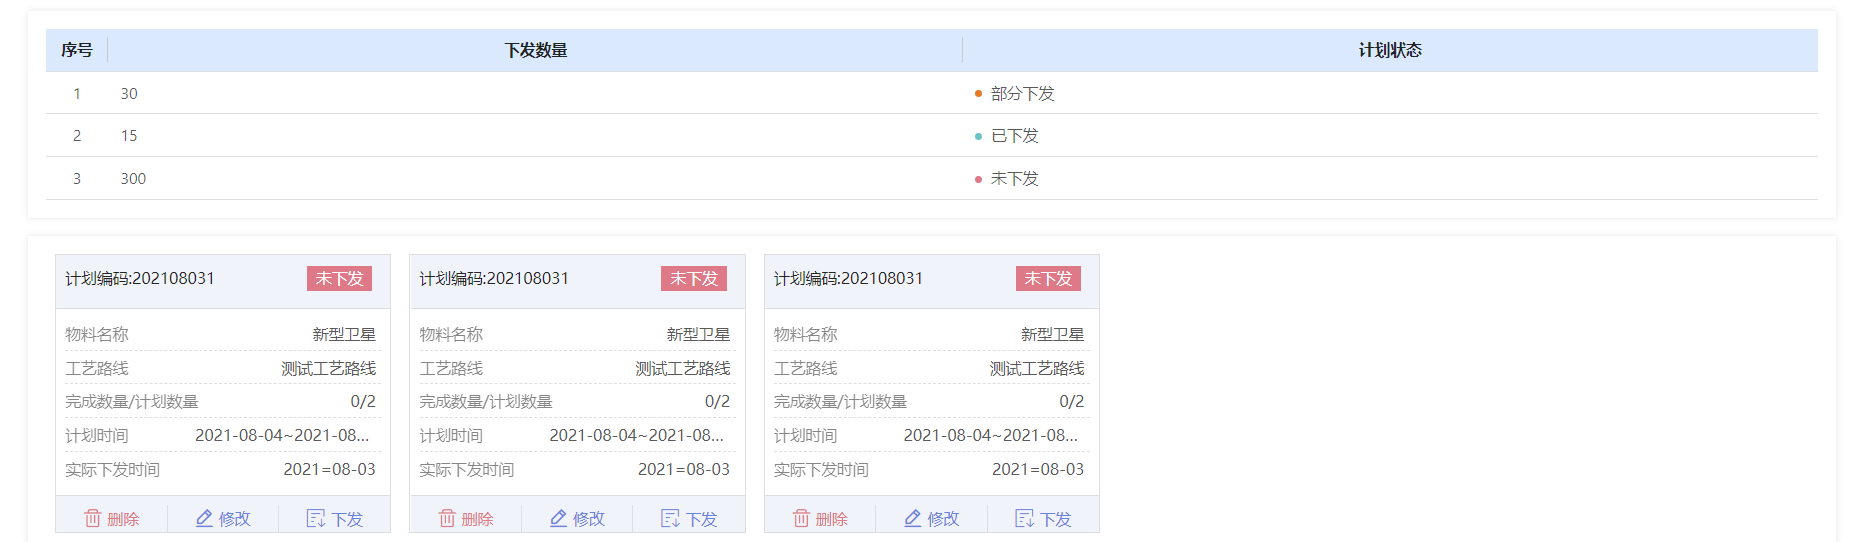This screenshot has height=542, width=1850.
Task: Click 计划编码:202108031 title of the first card
Action: [140, 278]
